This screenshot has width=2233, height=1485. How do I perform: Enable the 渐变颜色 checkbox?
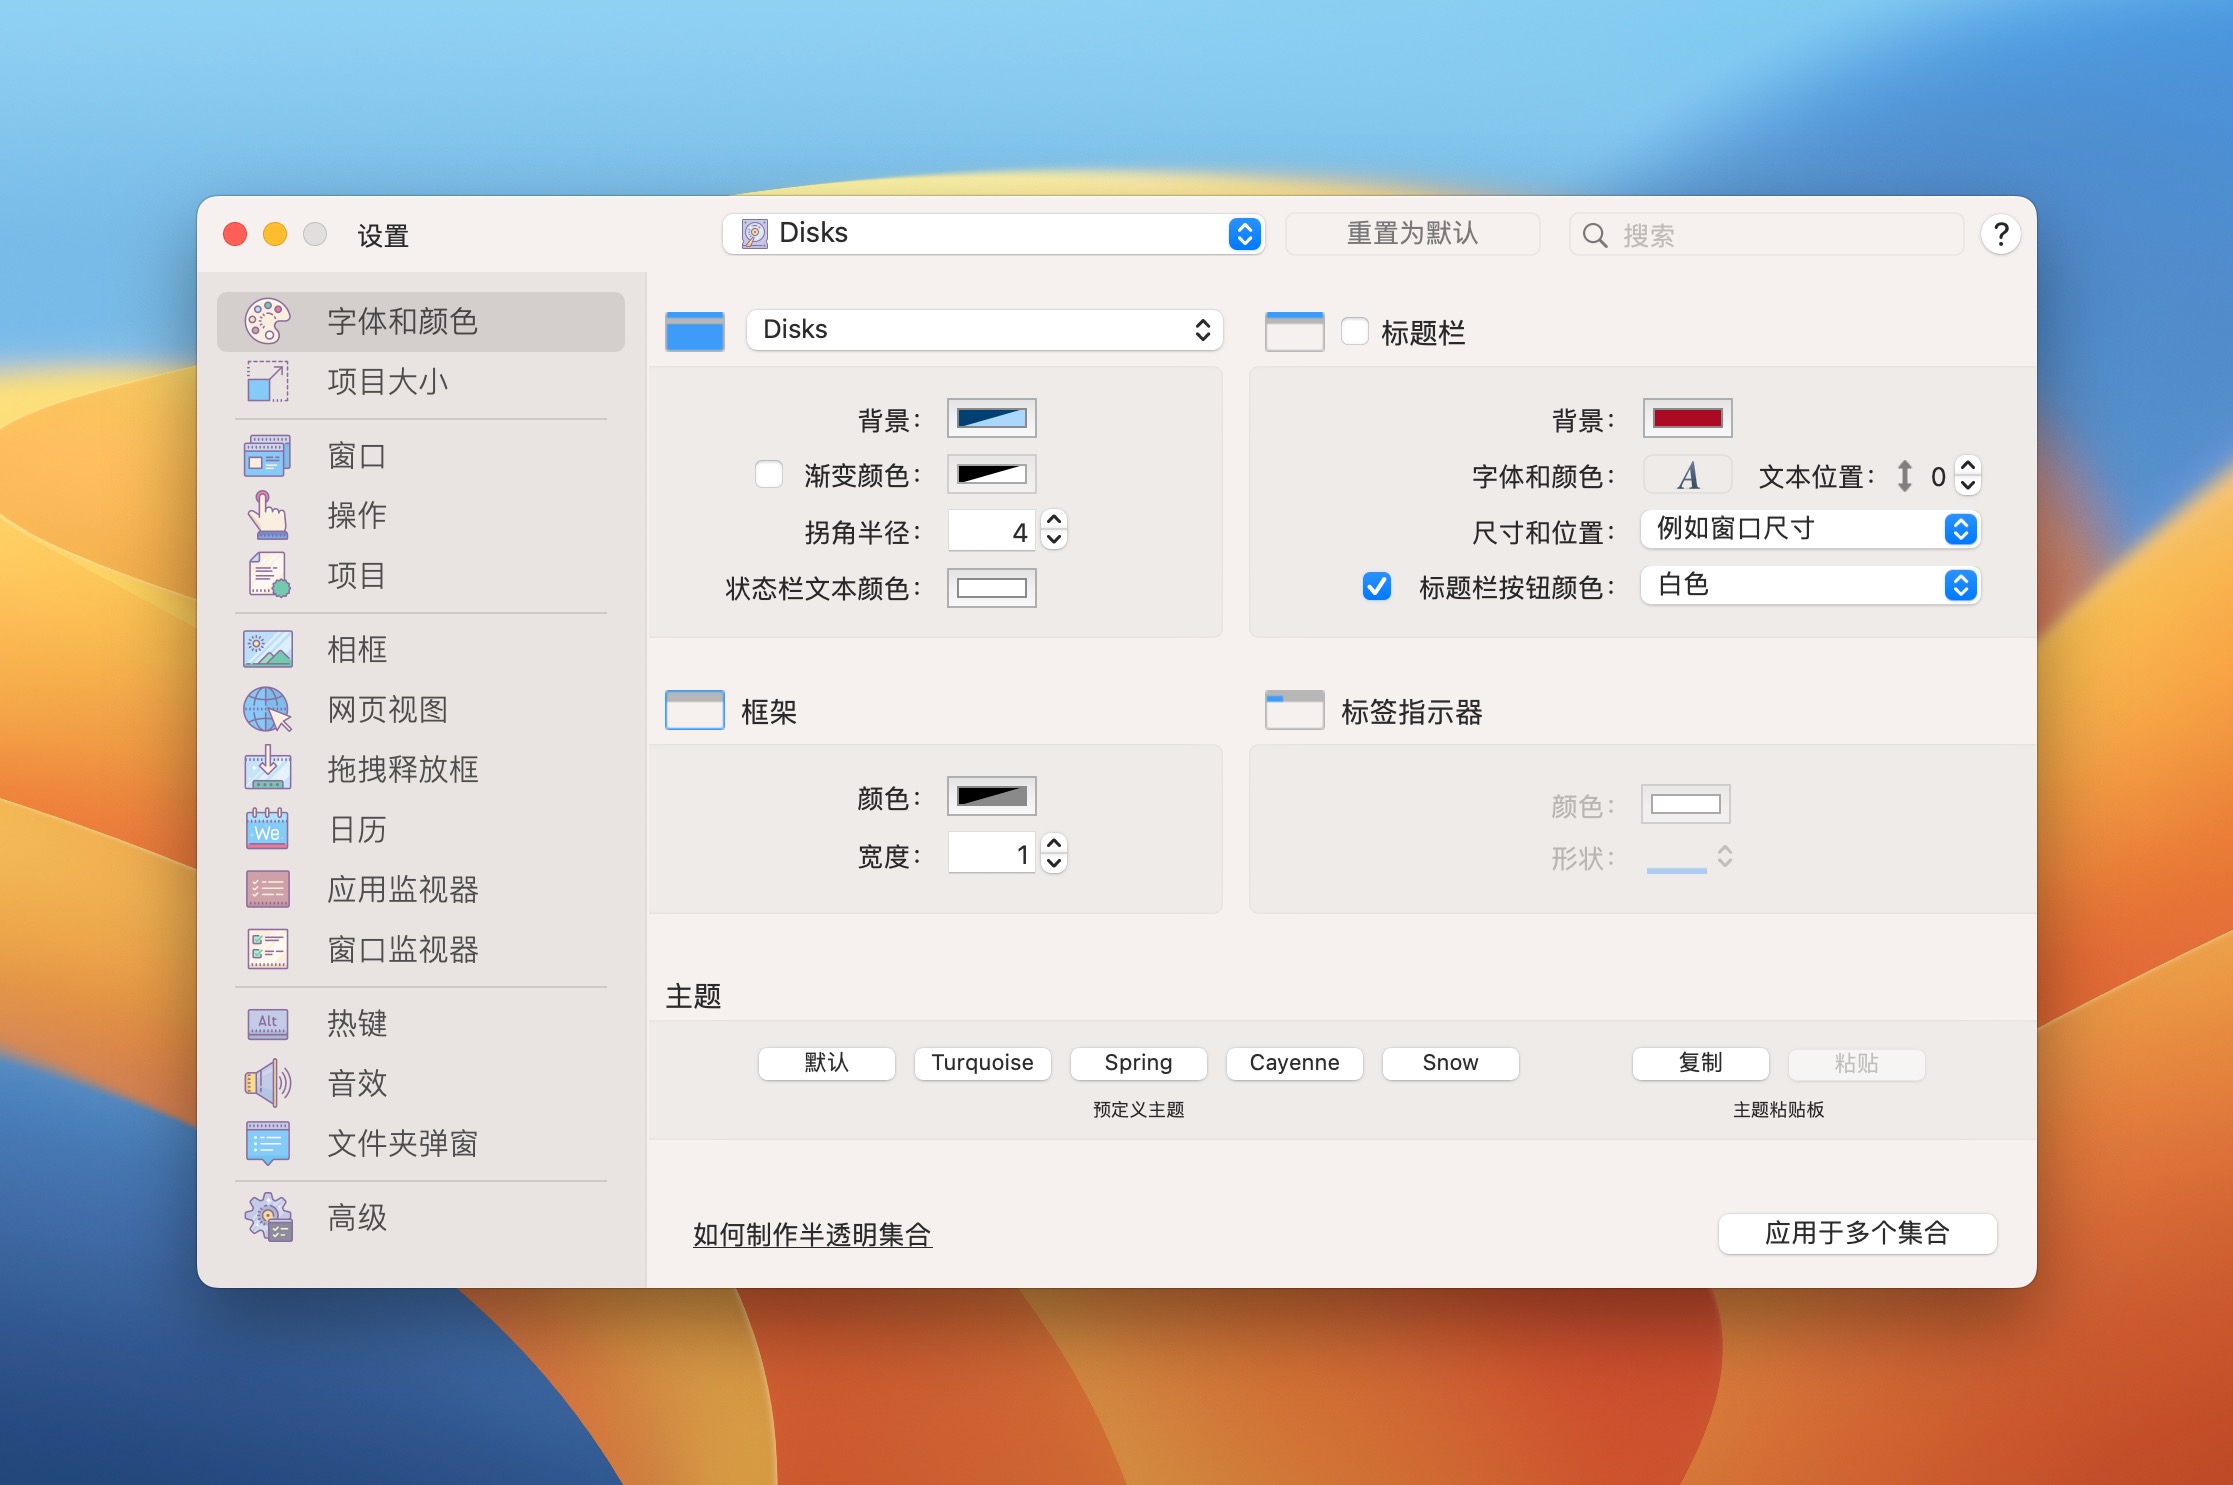[x=769, y=475]
